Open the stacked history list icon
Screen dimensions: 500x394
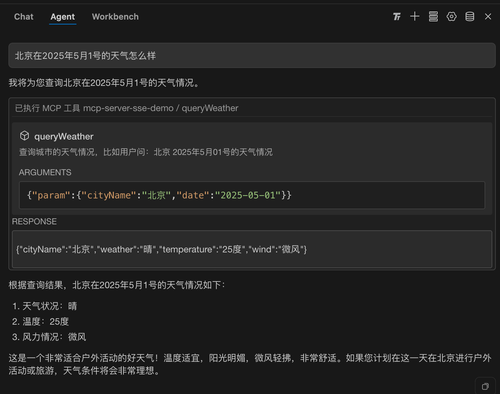[x=433, y=16]
